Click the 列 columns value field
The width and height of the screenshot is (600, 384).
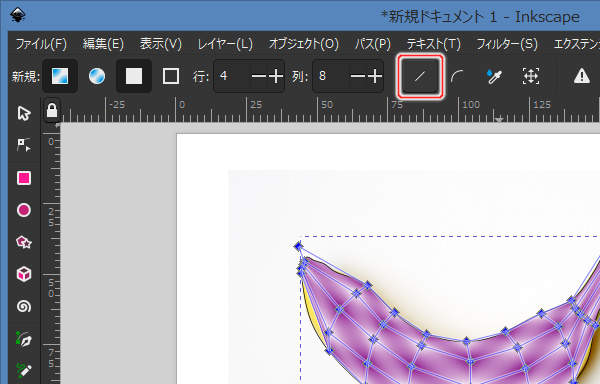tap(330, 76)
